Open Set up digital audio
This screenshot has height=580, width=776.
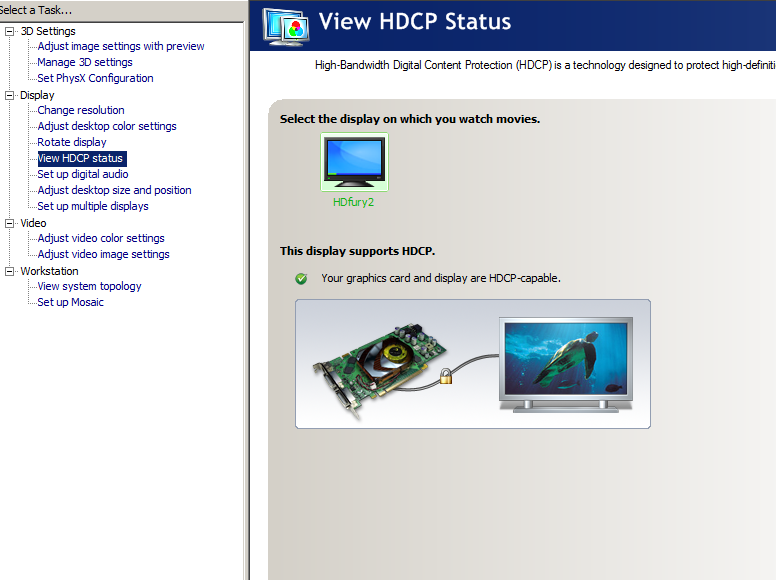coord(83,174)
